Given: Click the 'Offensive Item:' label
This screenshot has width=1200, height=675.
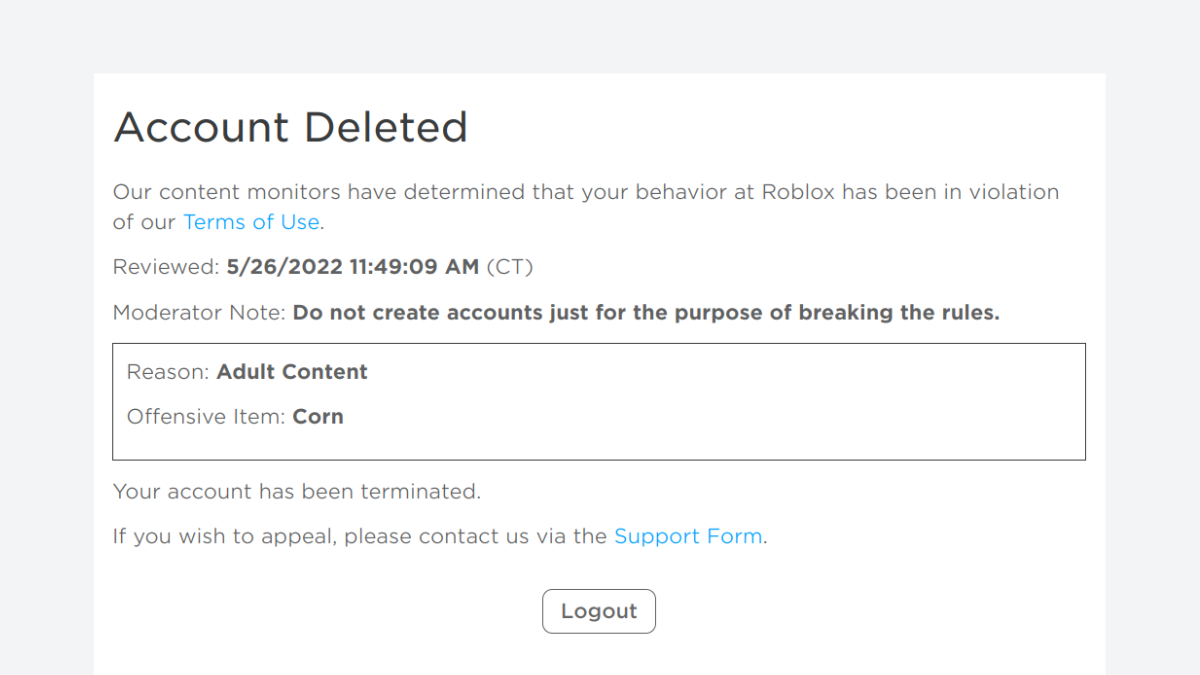Looking at the screenshot, I should coord(207,417).
